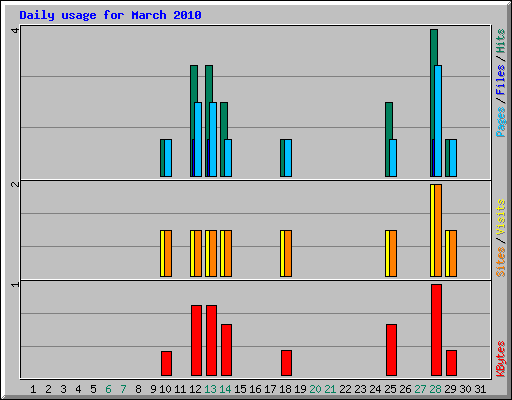Click the "2" scale value of middle chart
This screenshot has height=400, width=512.
[x=15, y=184]
